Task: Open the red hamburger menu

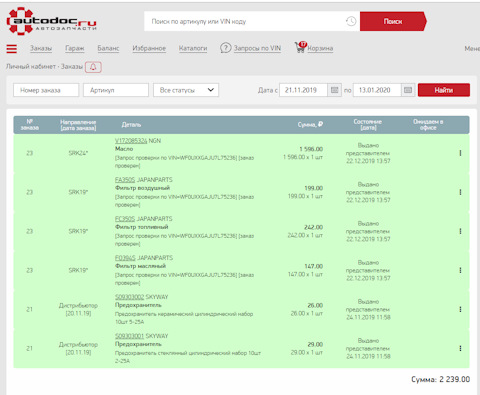Action: (x=12, y=49)
